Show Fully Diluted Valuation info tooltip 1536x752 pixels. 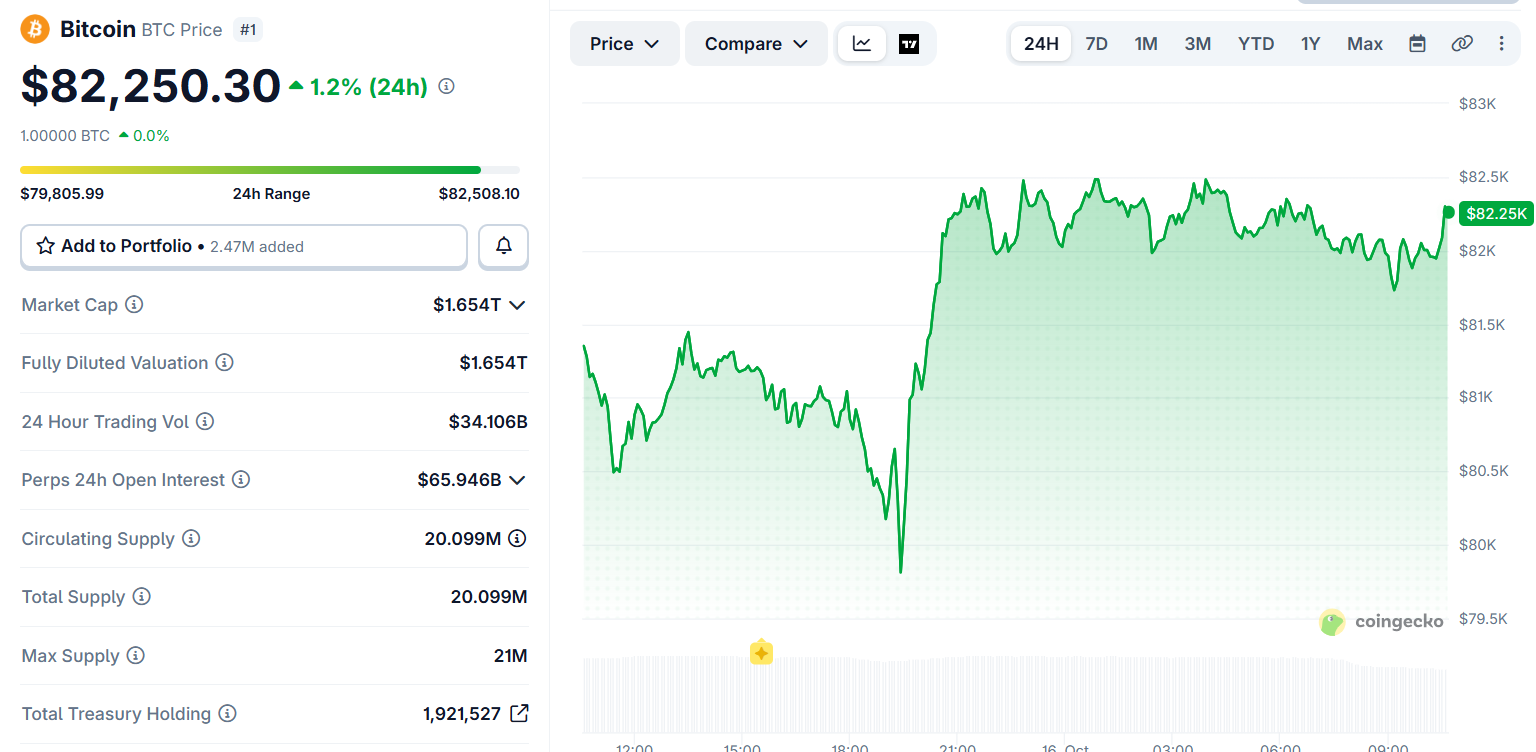pyautogui.click(x=225, y=363)
